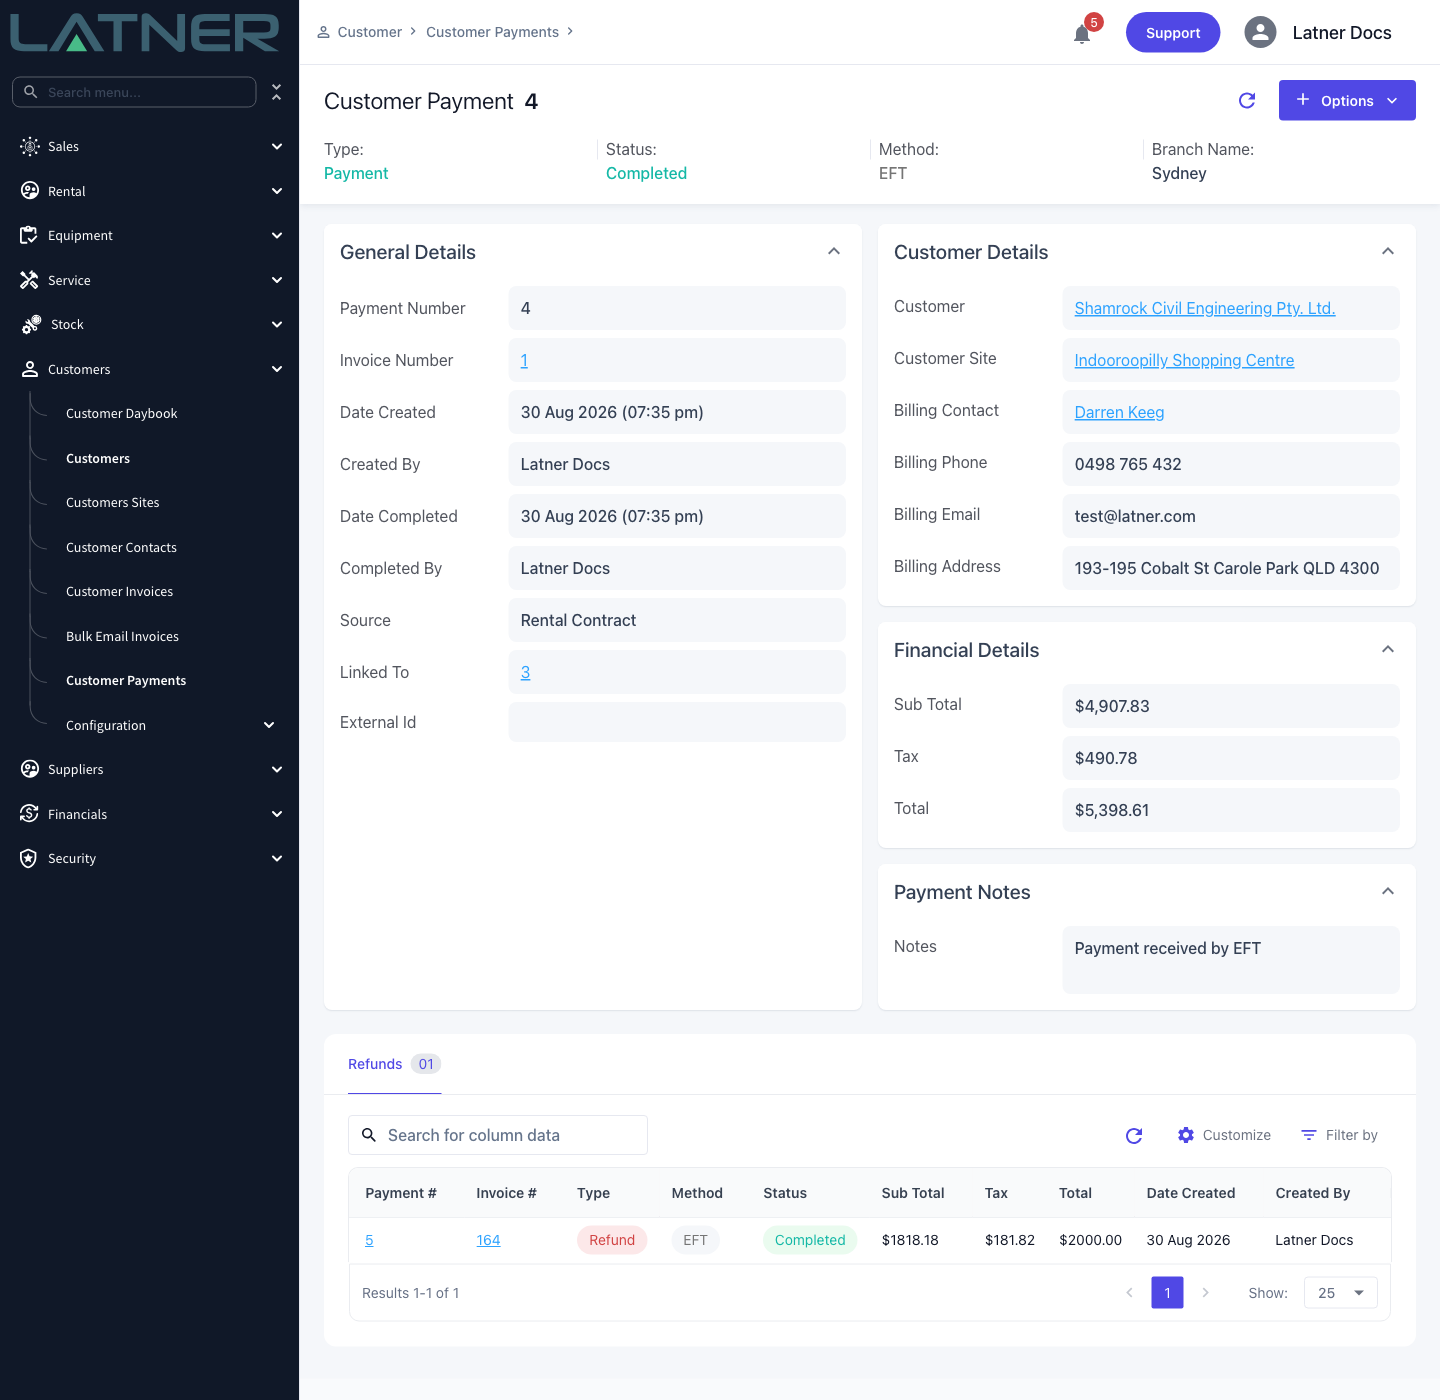Click the LATNER logo
The width and height of the screenshot is (1440, 1400).
tap(144, 33)
